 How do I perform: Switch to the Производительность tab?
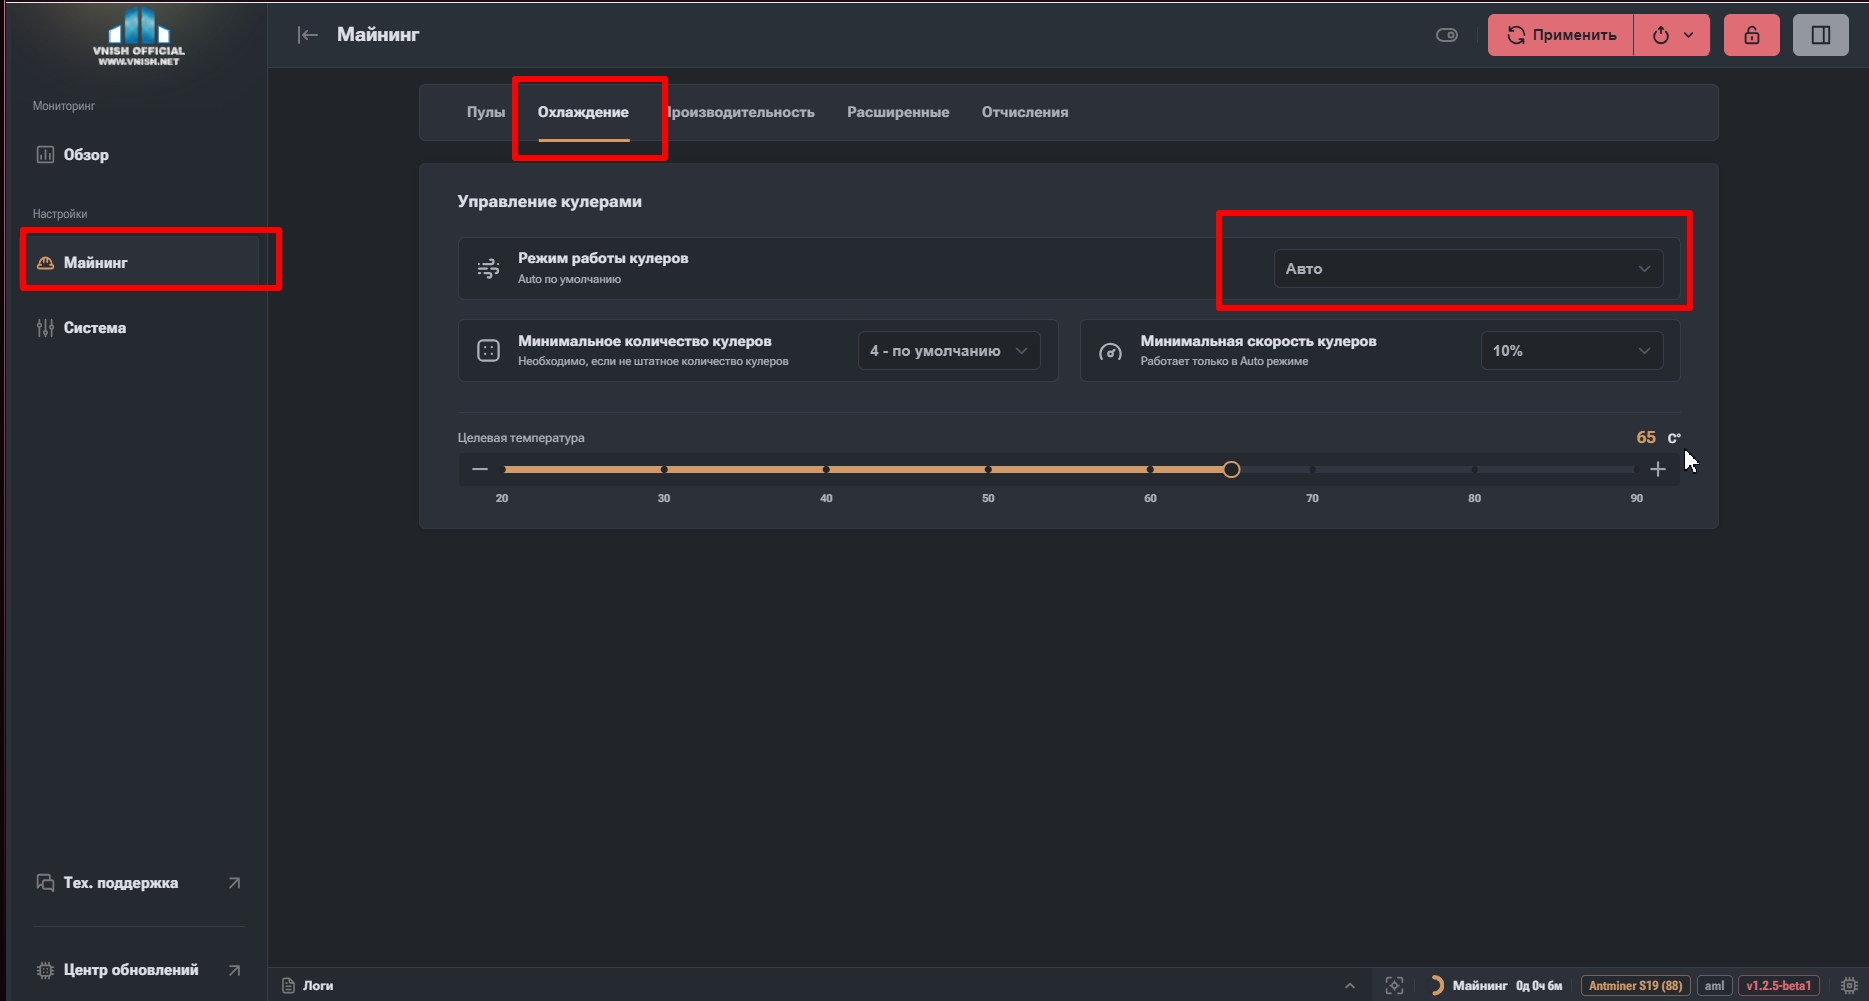coord(740,112)
